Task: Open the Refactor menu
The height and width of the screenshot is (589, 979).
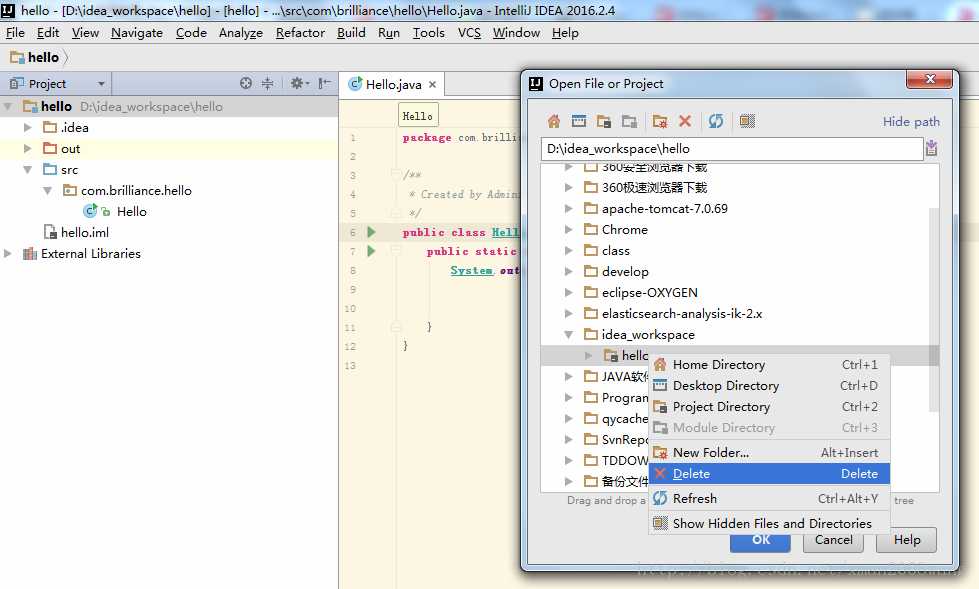Action: click(300, 32)
